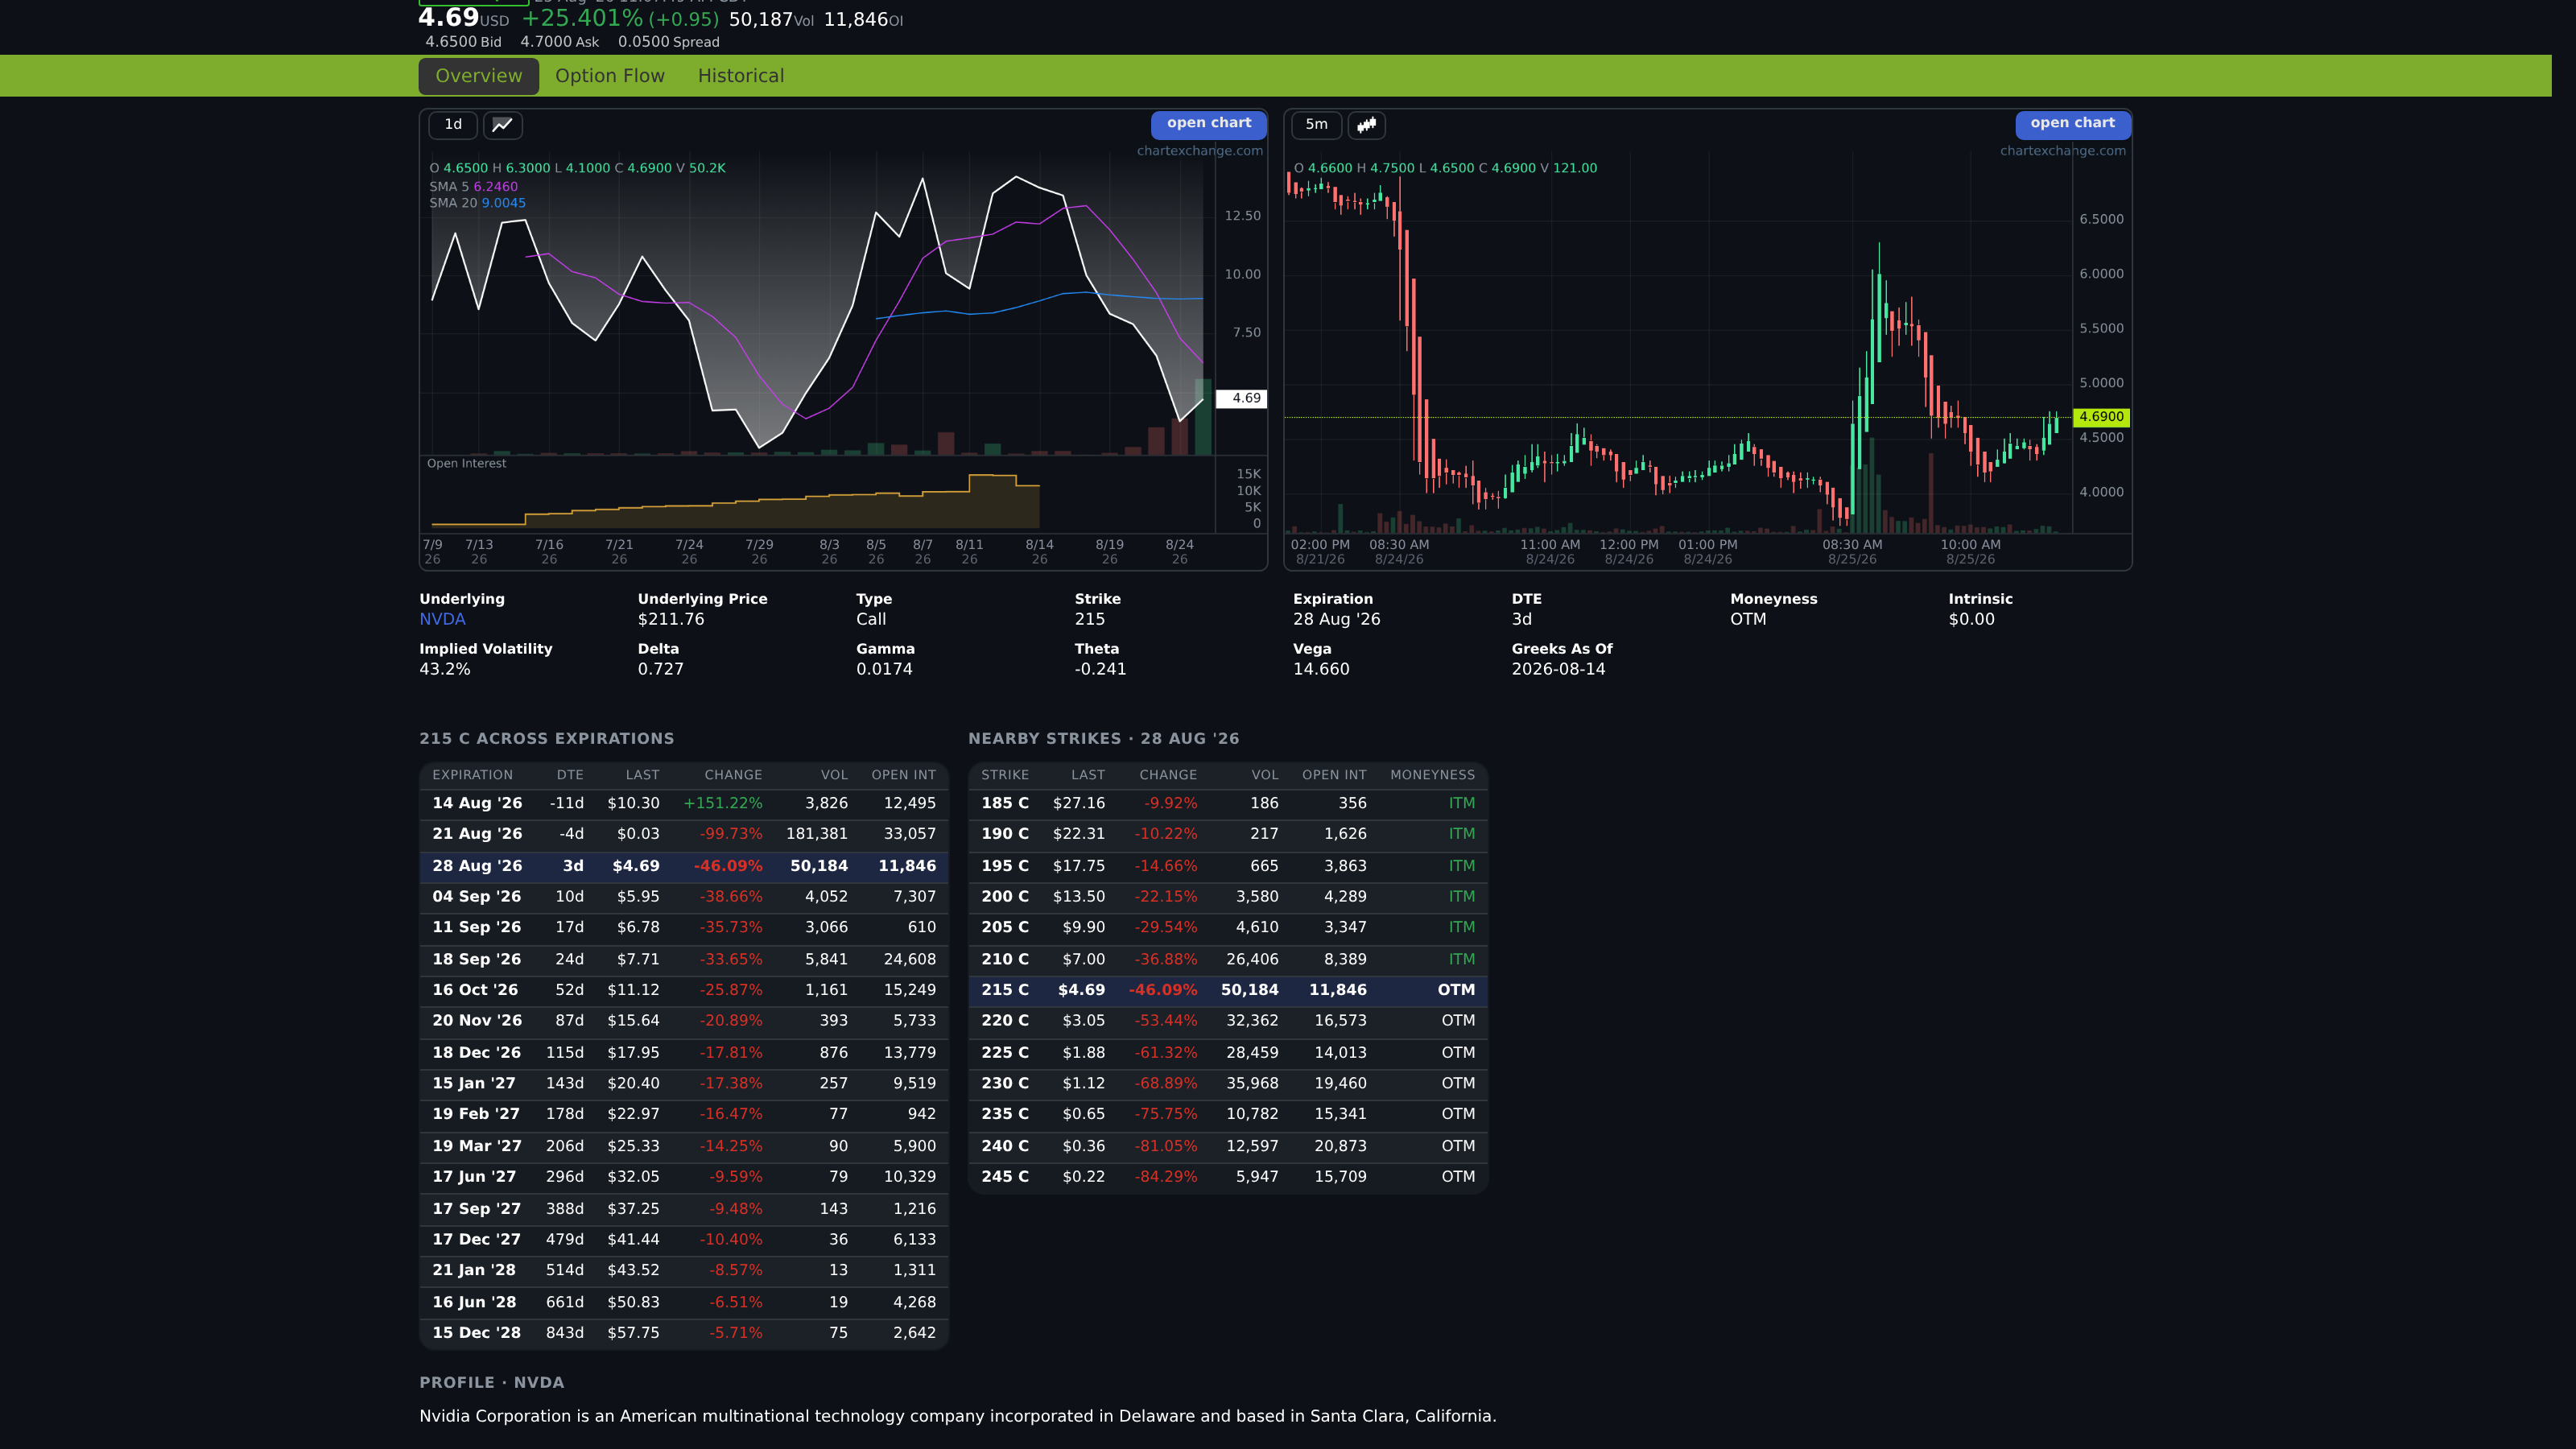Select the line chart type icon
2576x1449 pixels.
pyautogui.click(x=502, y=125)
